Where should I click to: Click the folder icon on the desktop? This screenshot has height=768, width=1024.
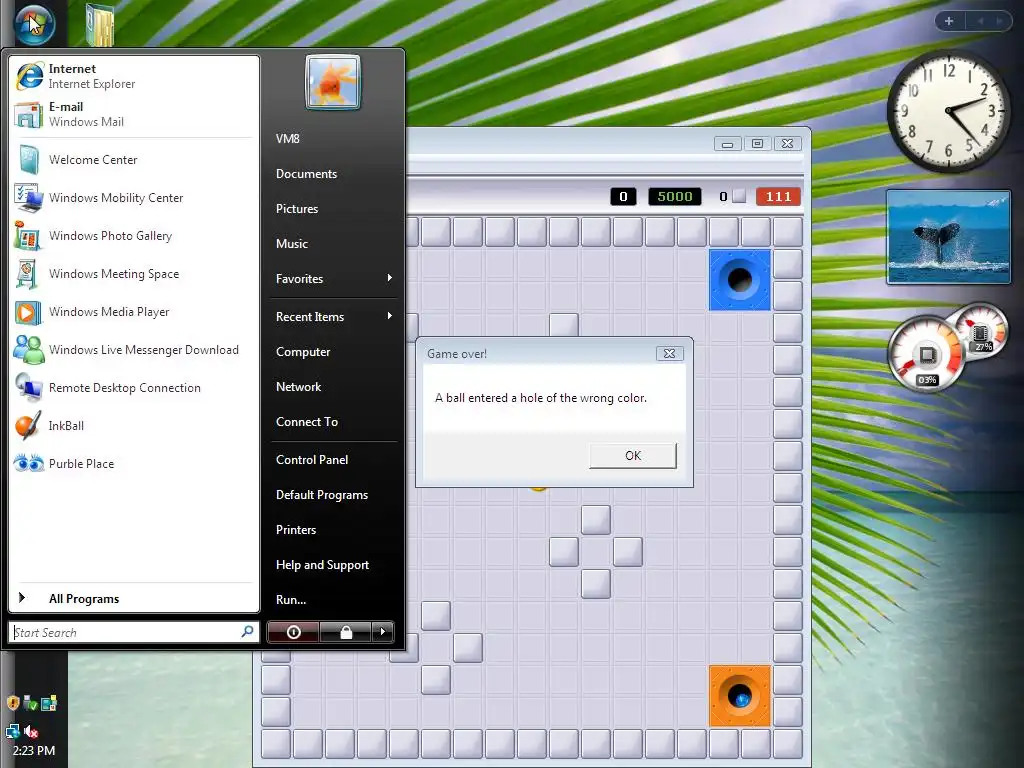click(100, 25)
